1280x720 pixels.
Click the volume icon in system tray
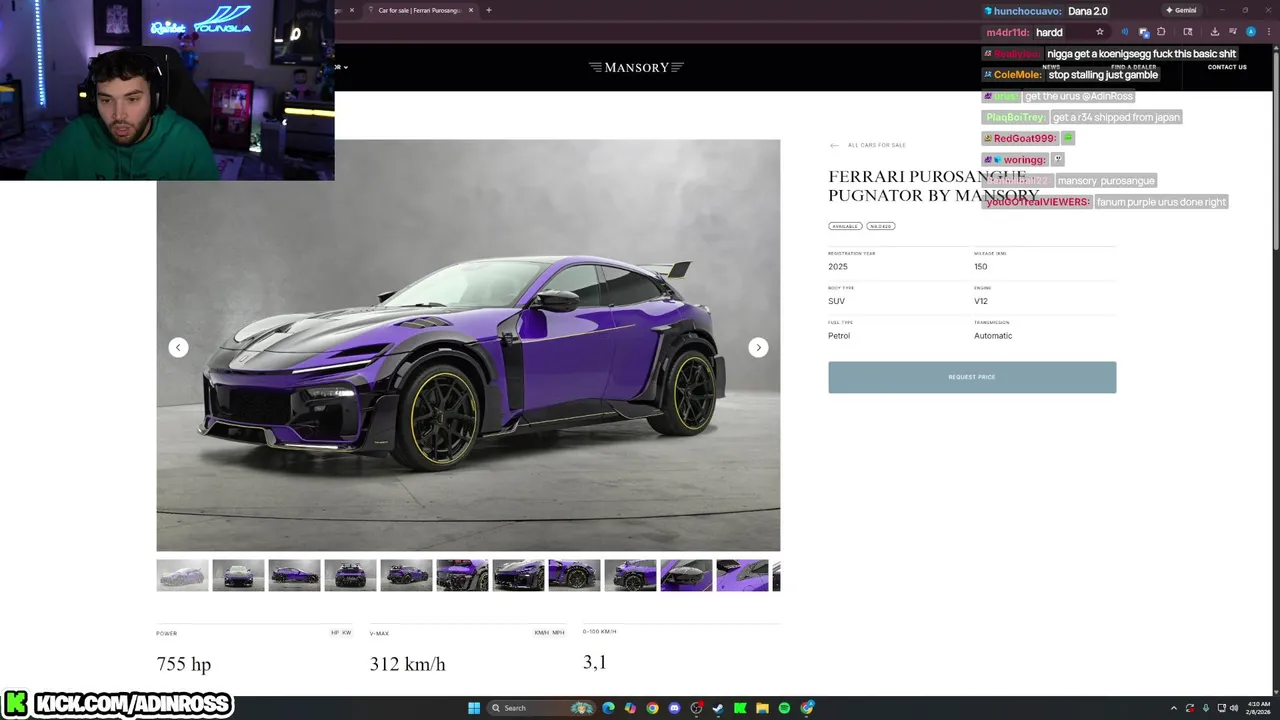click(1233, 708)
